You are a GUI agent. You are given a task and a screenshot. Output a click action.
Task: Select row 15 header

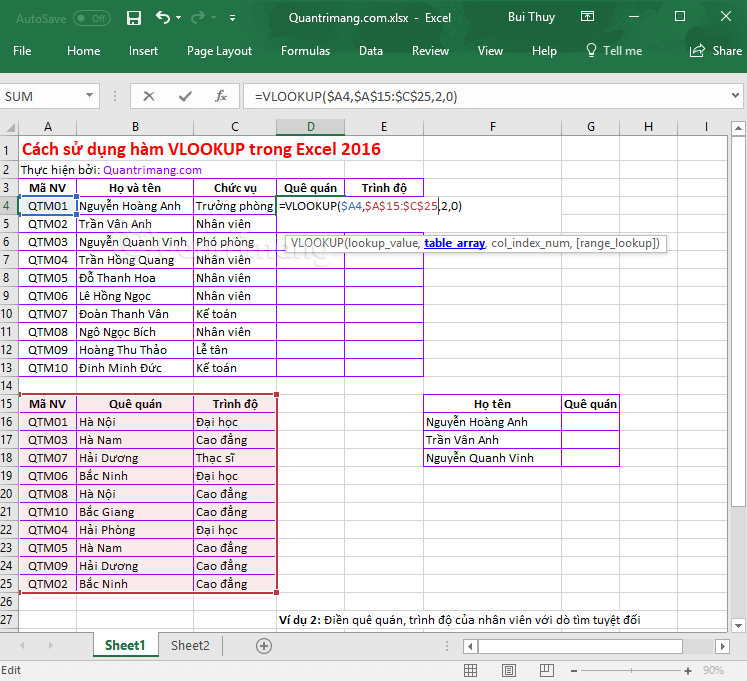click(7, 404)
